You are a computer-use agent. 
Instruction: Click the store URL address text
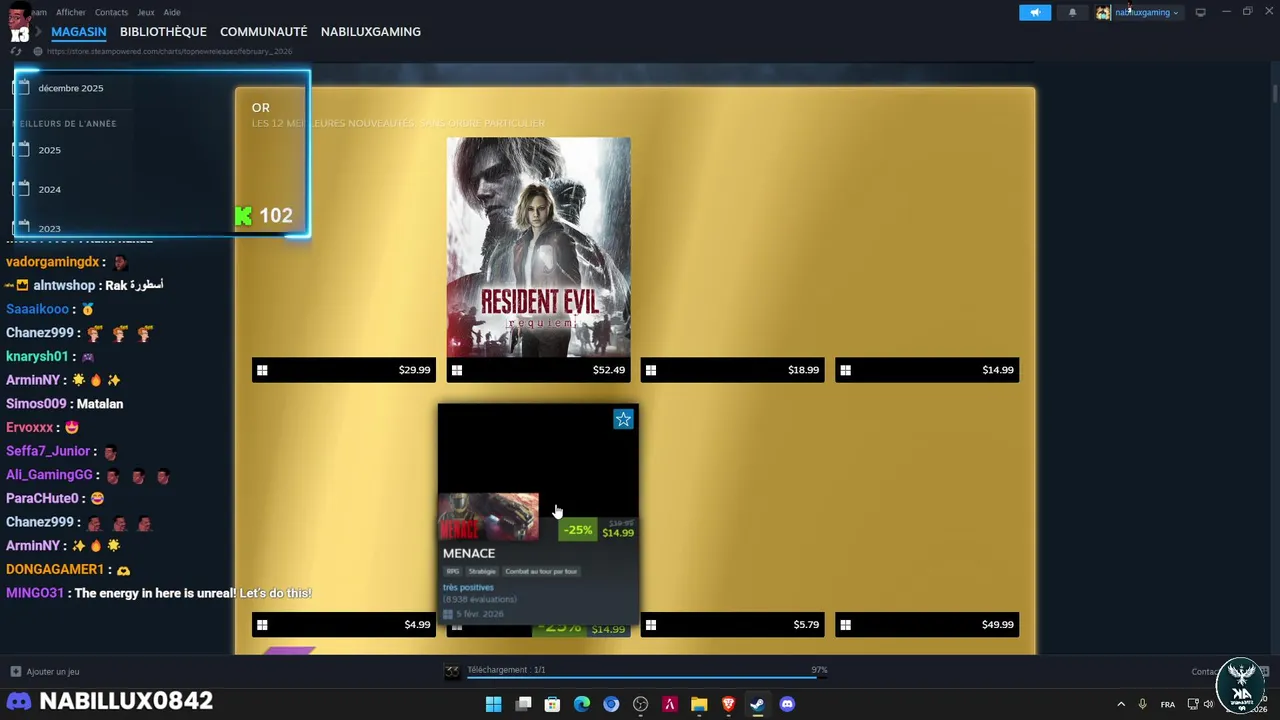tap(169, 51)
